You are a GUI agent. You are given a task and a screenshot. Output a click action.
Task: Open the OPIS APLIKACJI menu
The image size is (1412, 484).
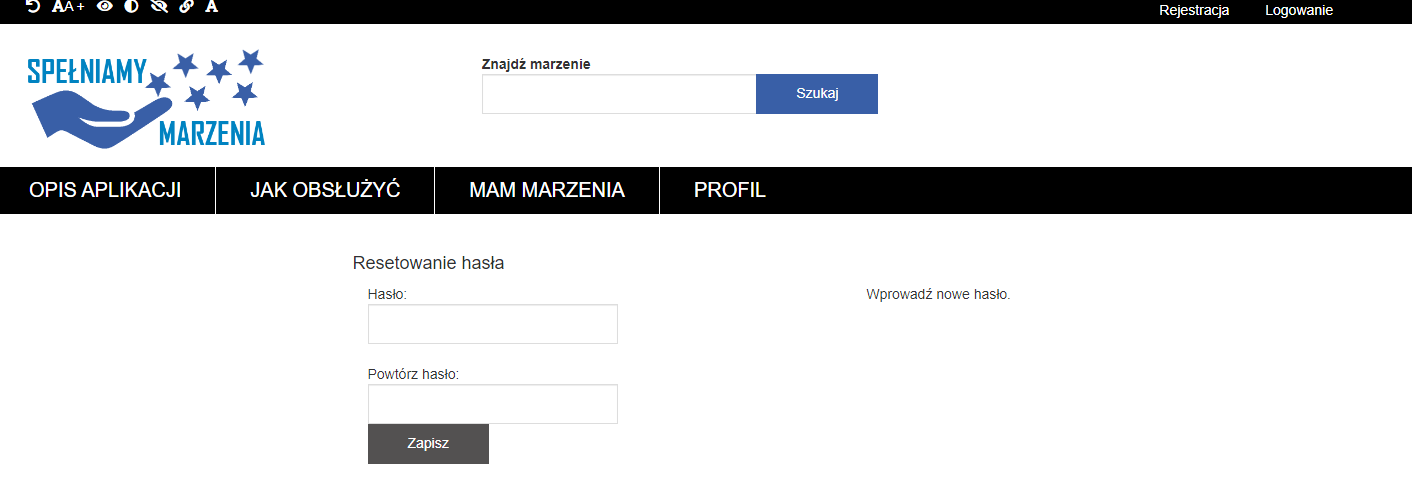point(105,190)
